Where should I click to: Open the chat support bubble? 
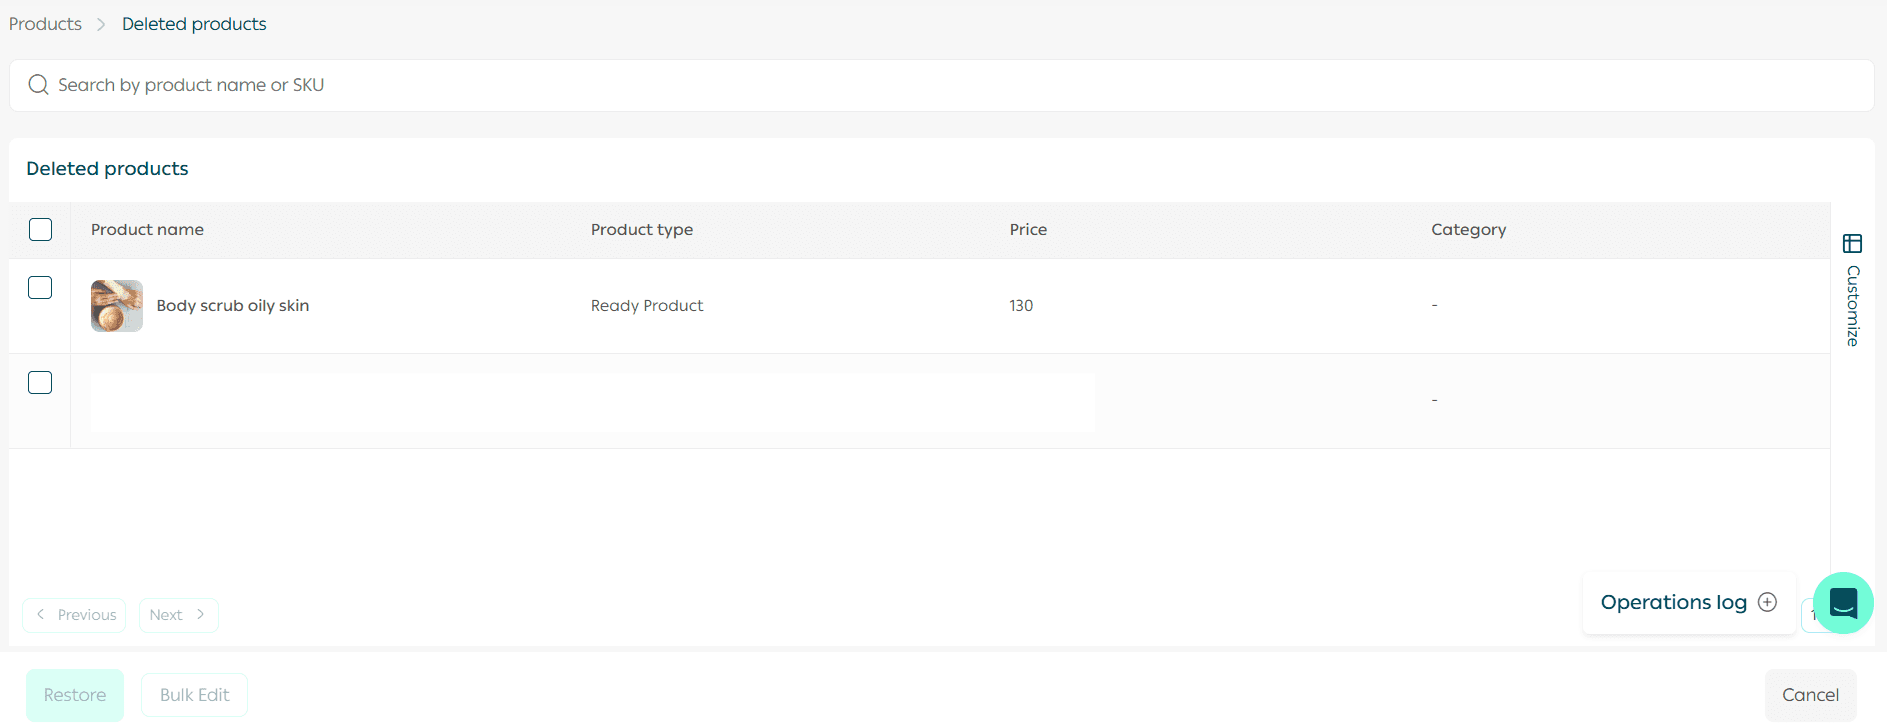coord(1842,603)
